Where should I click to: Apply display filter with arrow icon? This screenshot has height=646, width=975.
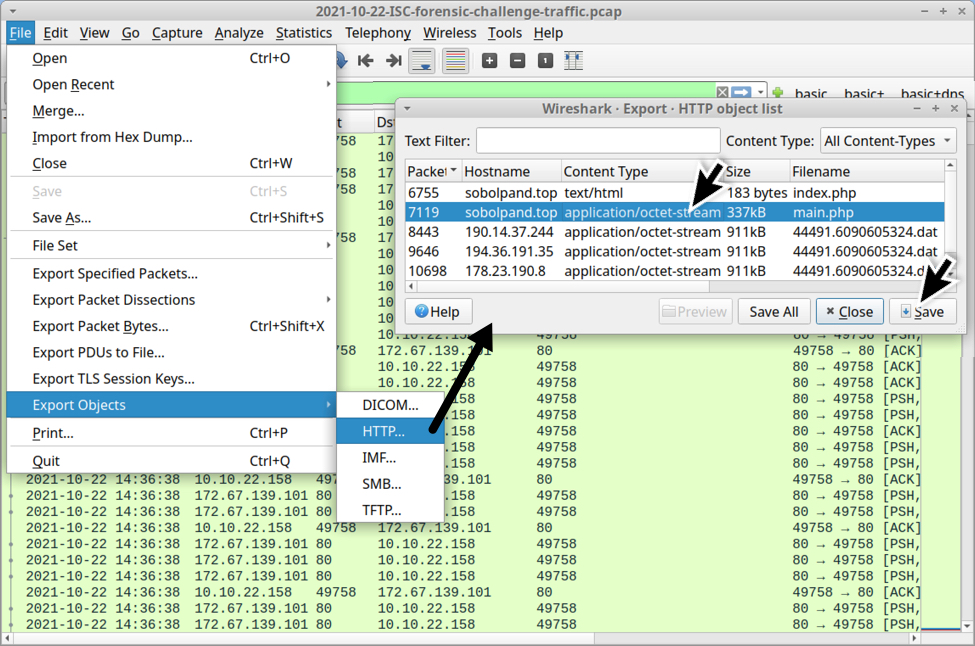(740, 93)
